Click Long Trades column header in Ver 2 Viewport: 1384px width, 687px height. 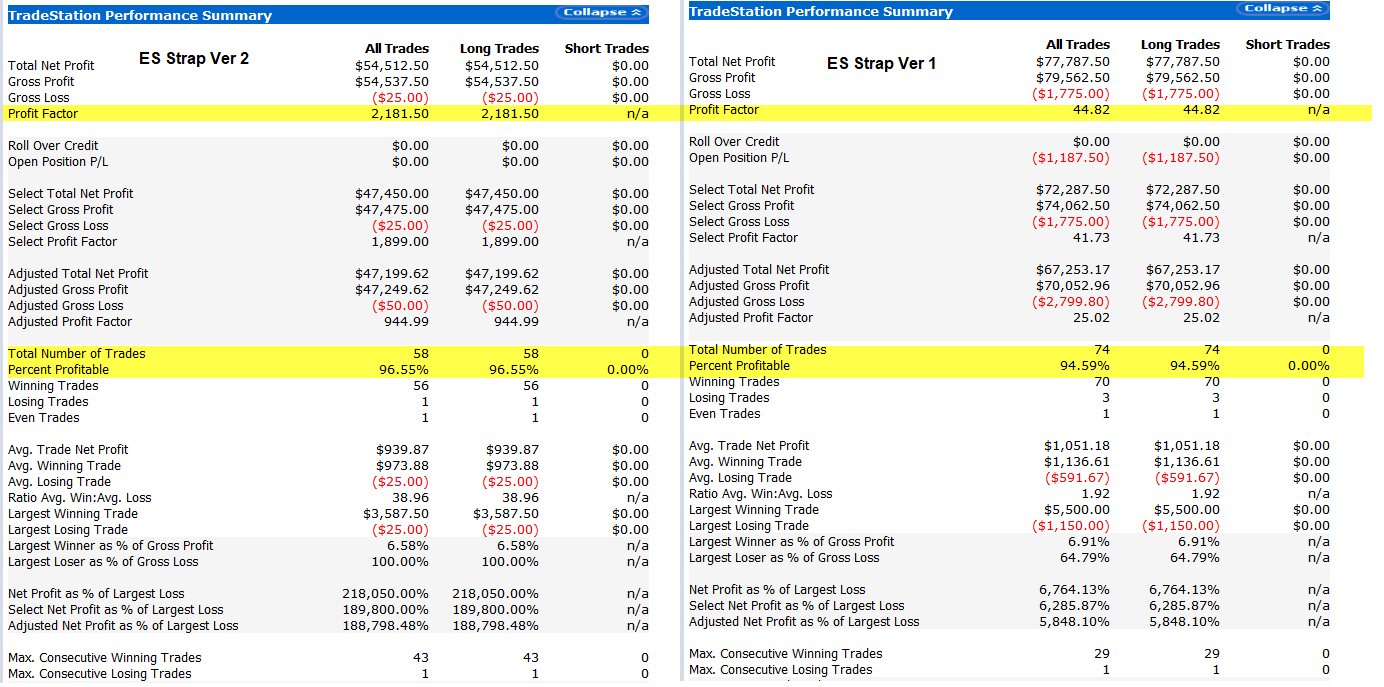499,48
